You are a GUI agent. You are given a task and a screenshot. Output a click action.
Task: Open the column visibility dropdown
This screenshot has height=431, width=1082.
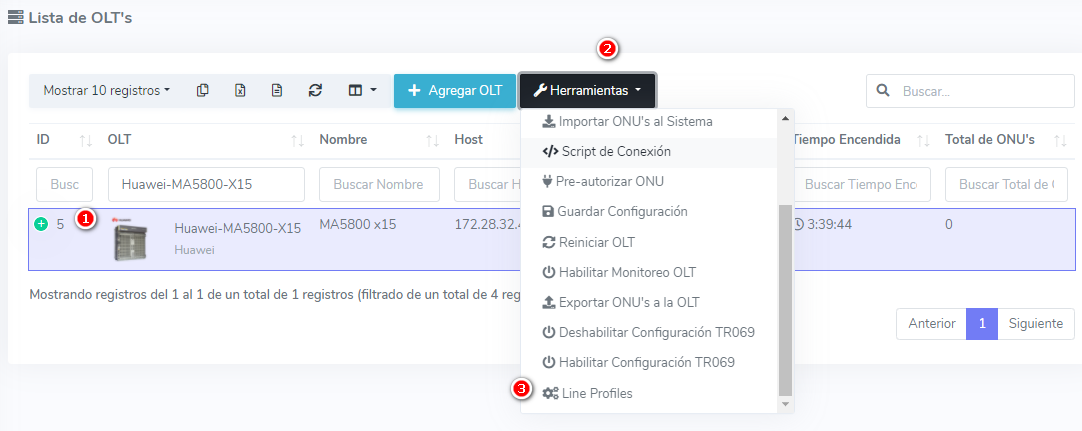pyautogui.click(x=362, y=90)
